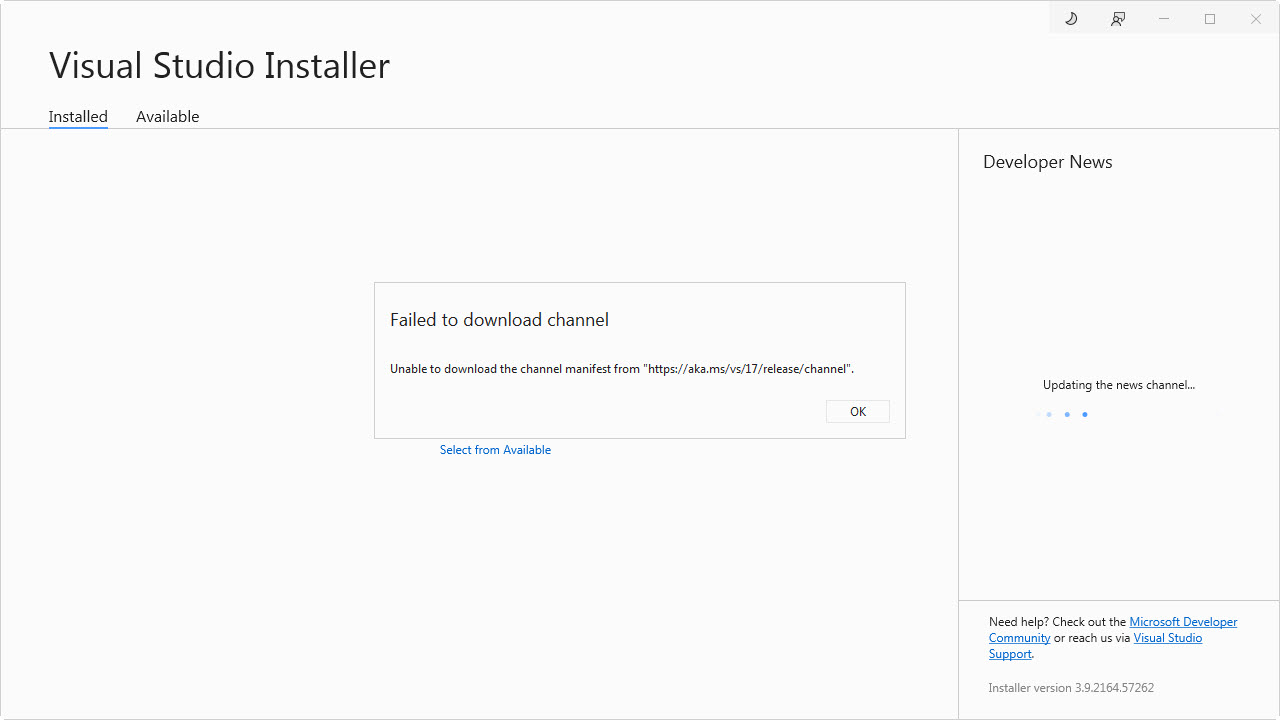Click the news loading progress dots

(x=1062, y=414)
